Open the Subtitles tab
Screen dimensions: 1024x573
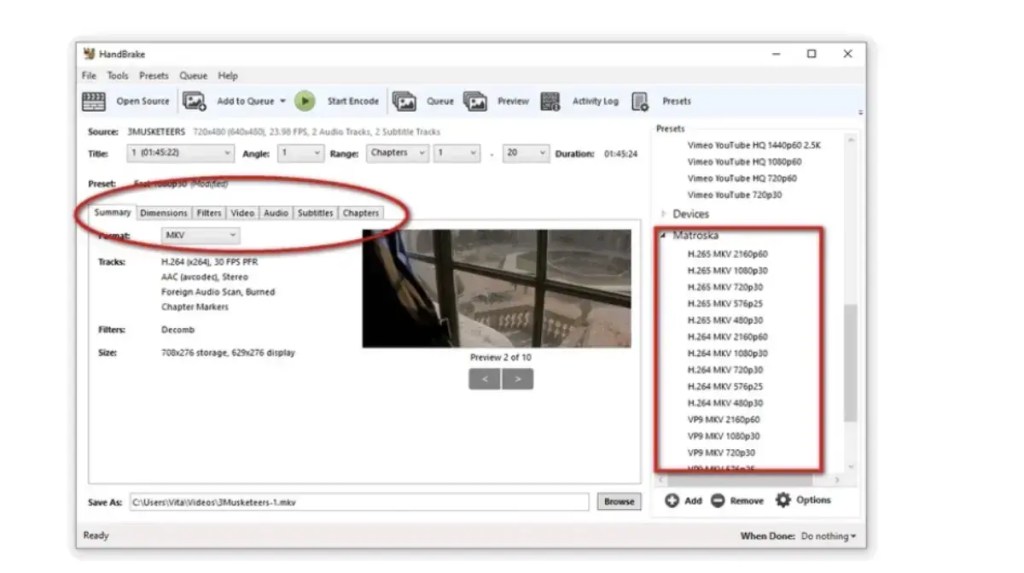coord(315,213)
